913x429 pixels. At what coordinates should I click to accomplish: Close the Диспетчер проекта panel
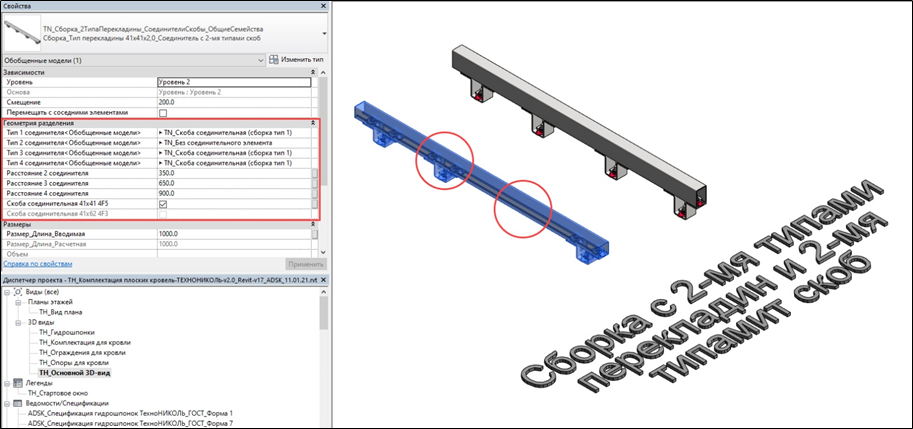(322, 278)
